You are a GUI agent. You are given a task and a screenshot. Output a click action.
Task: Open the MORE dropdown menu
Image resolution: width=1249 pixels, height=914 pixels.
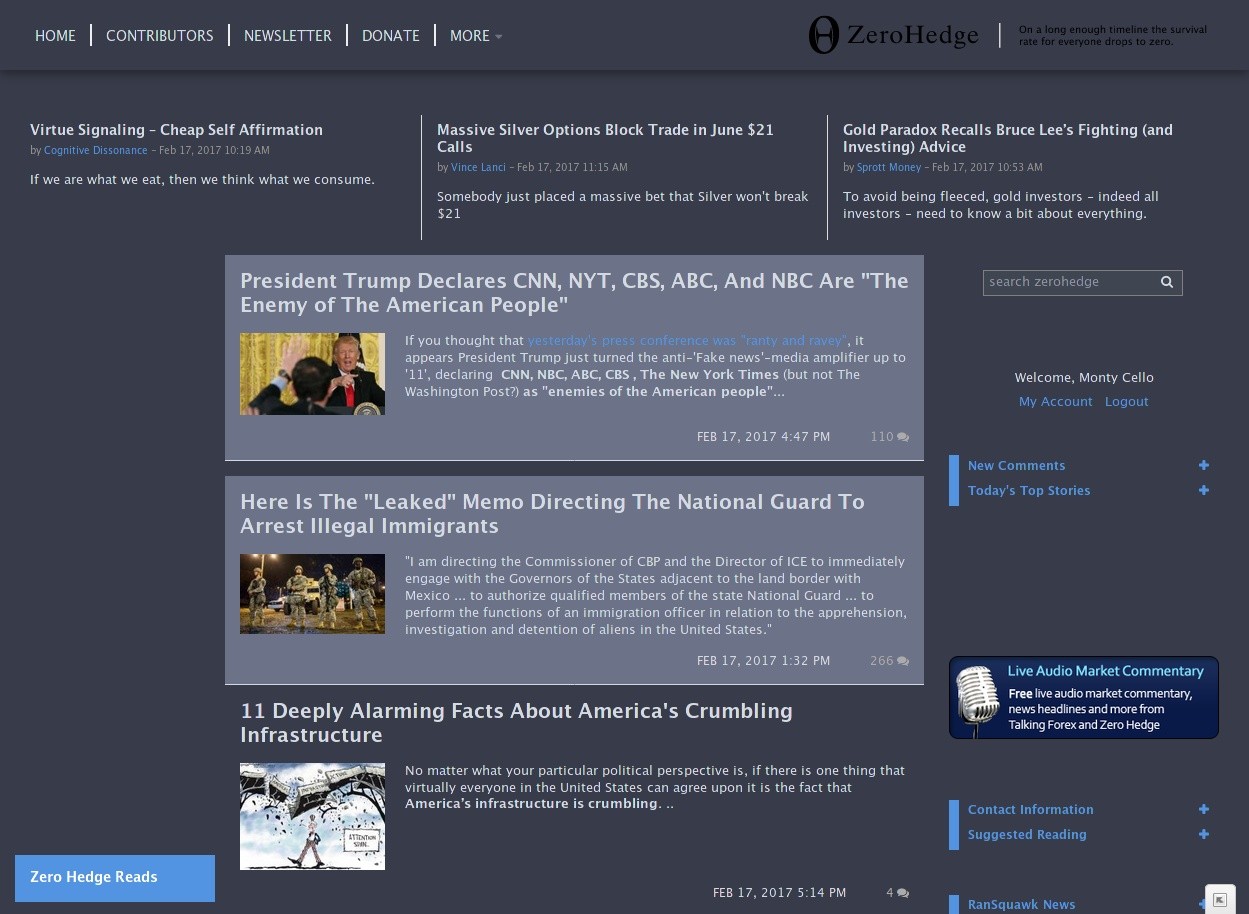pyautogui.click(x=476, y=35)
